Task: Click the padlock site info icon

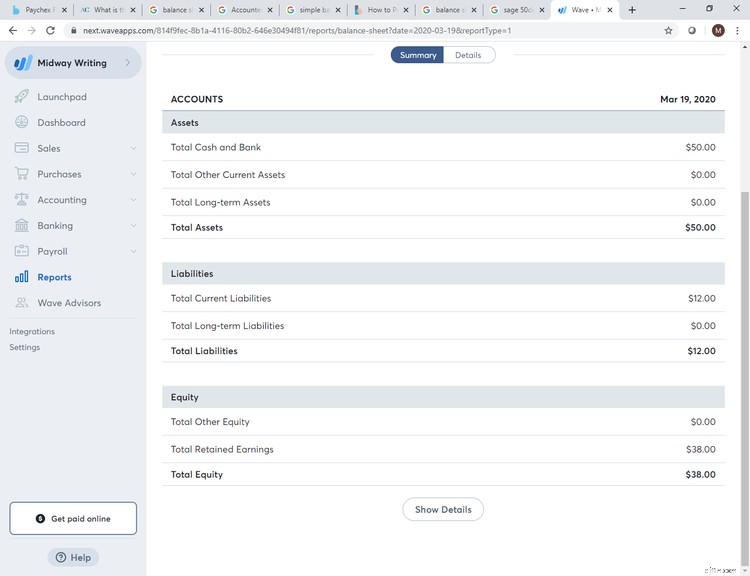Action: tap(73, 31)
